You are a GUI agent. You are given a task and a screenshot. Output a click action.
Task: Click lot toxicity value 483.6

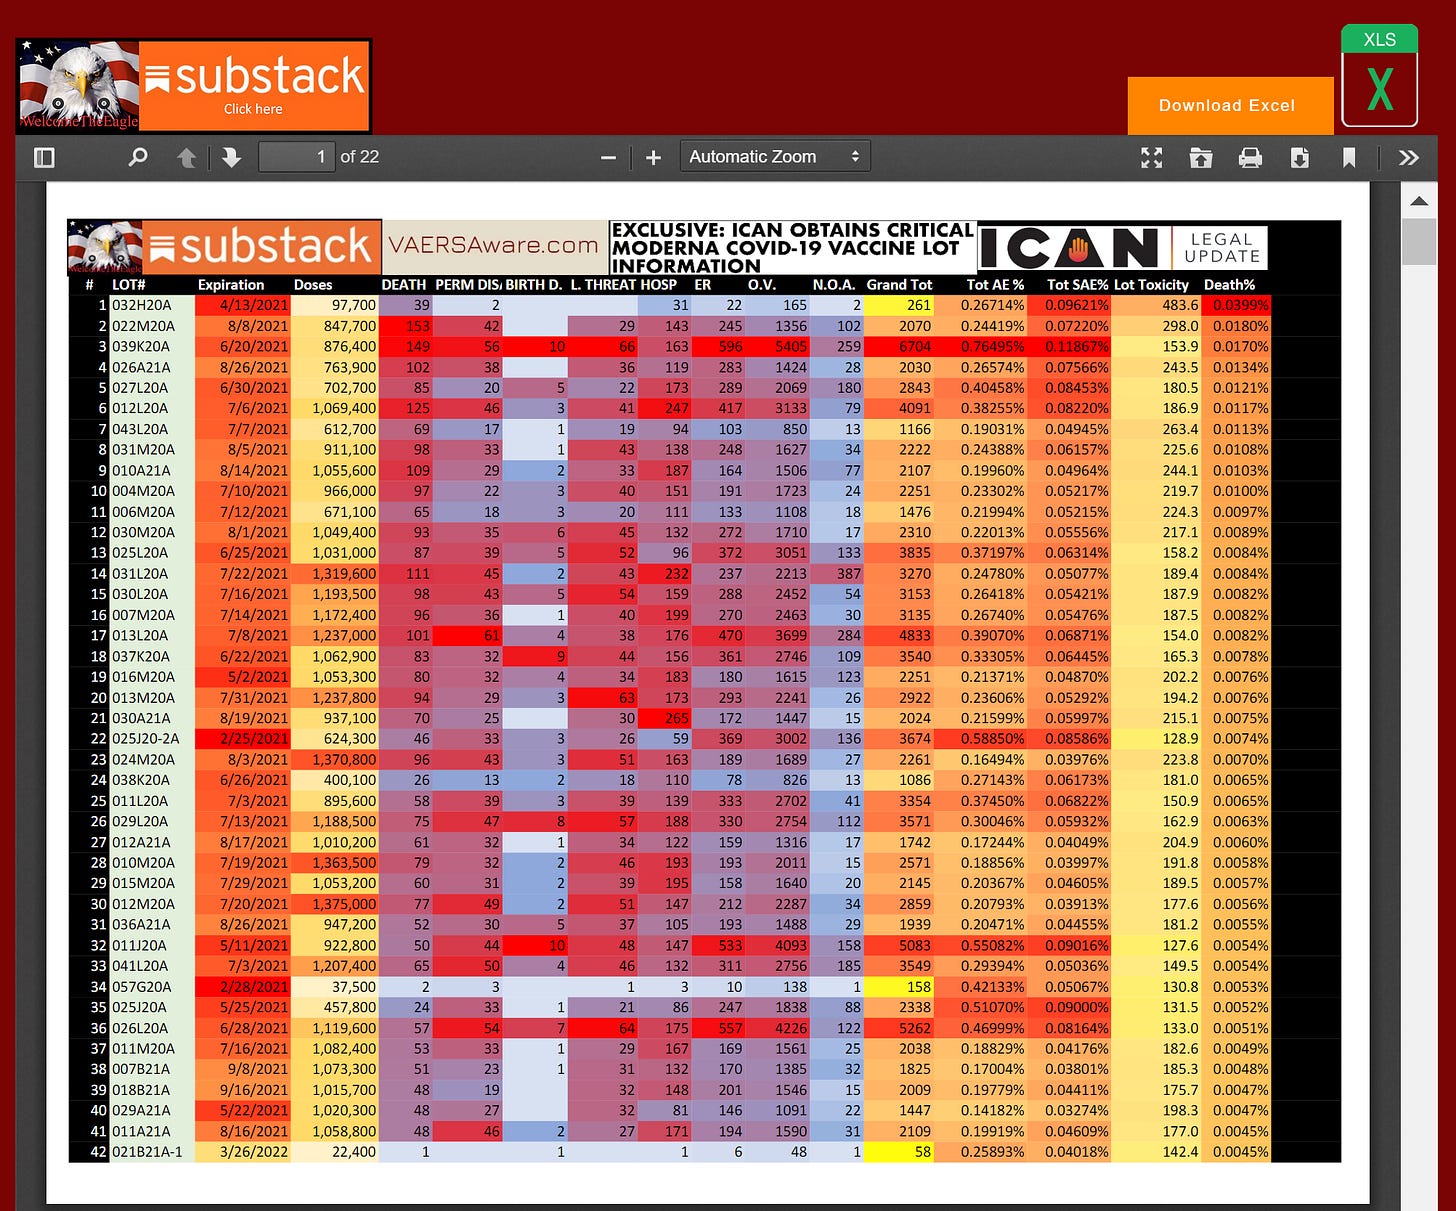[x=1180, y=305]
